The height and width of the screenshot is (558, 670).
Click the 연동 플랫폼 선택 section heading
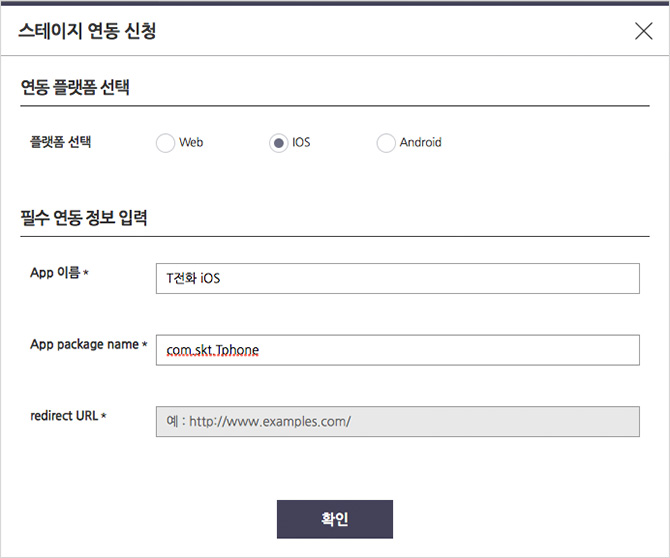75,87
